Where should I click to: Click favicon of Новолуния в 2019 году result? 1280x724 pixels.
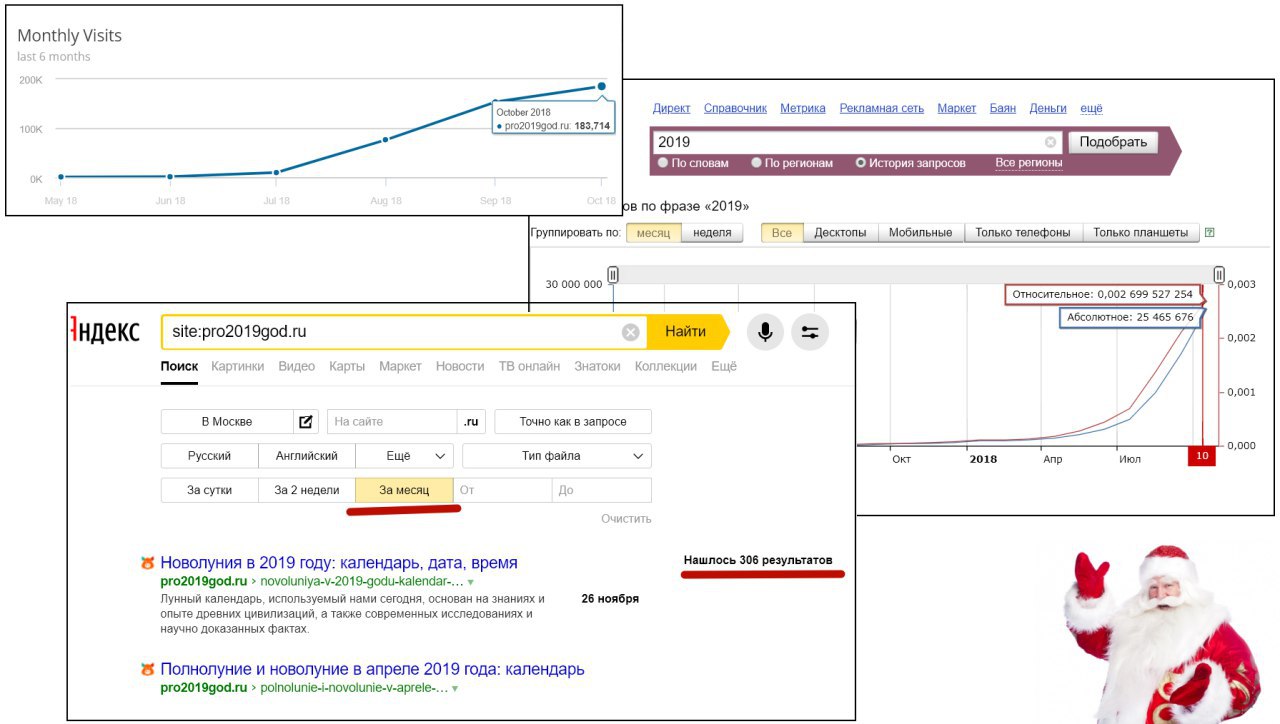(148, 563)
